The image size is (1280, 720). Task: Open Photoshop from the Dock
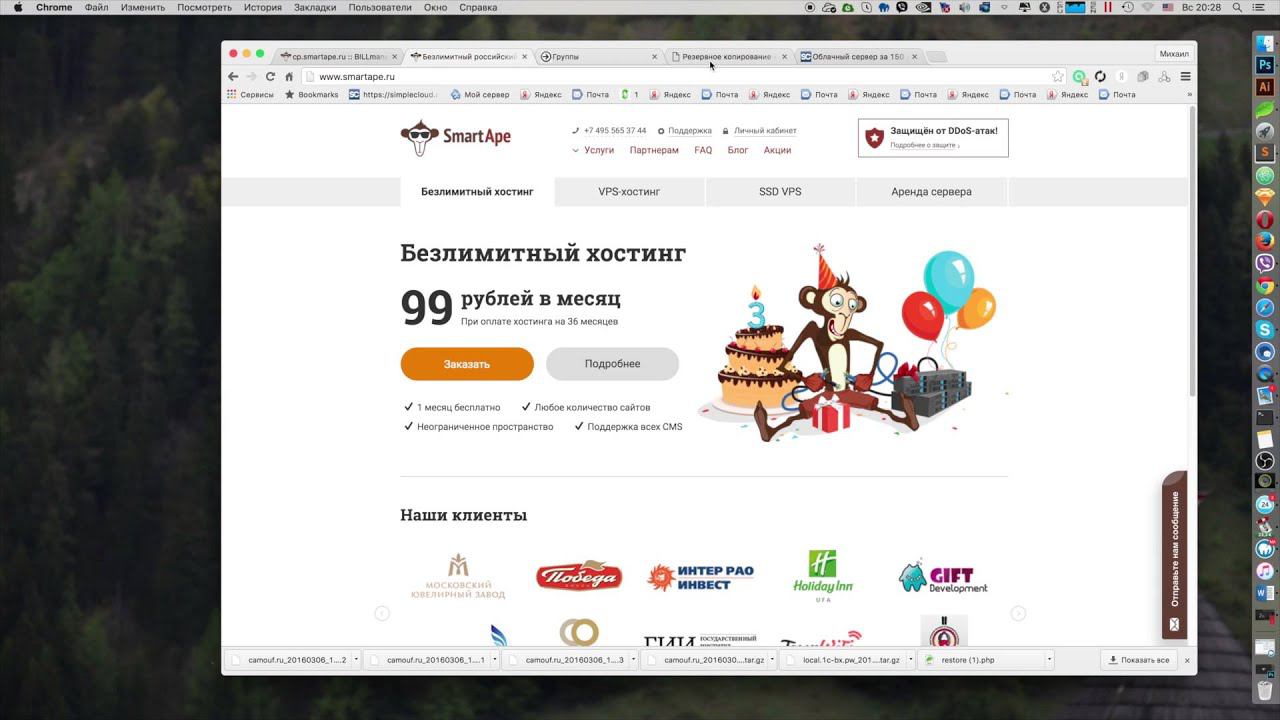click(1265, 65)
